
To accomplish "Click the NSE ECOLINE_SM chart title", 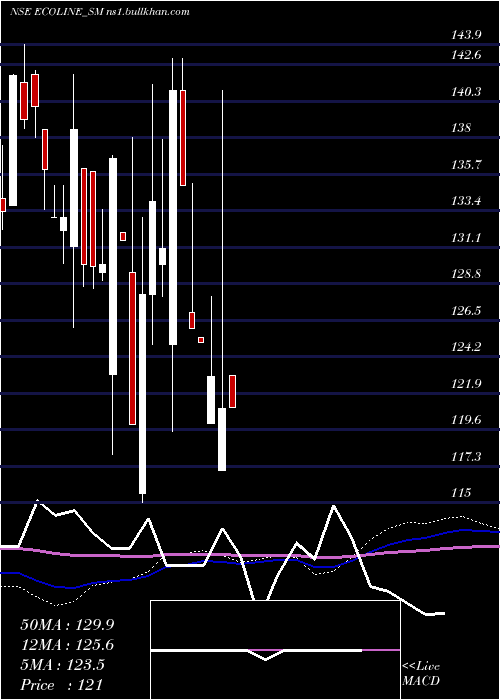I will pos(100,12).
